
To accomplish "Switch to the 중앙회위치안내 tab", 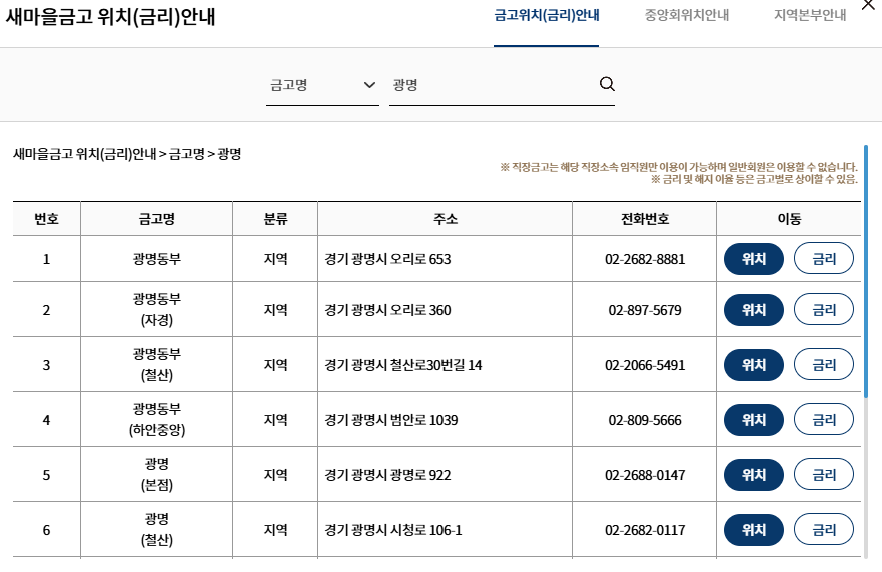I will 686,15.
